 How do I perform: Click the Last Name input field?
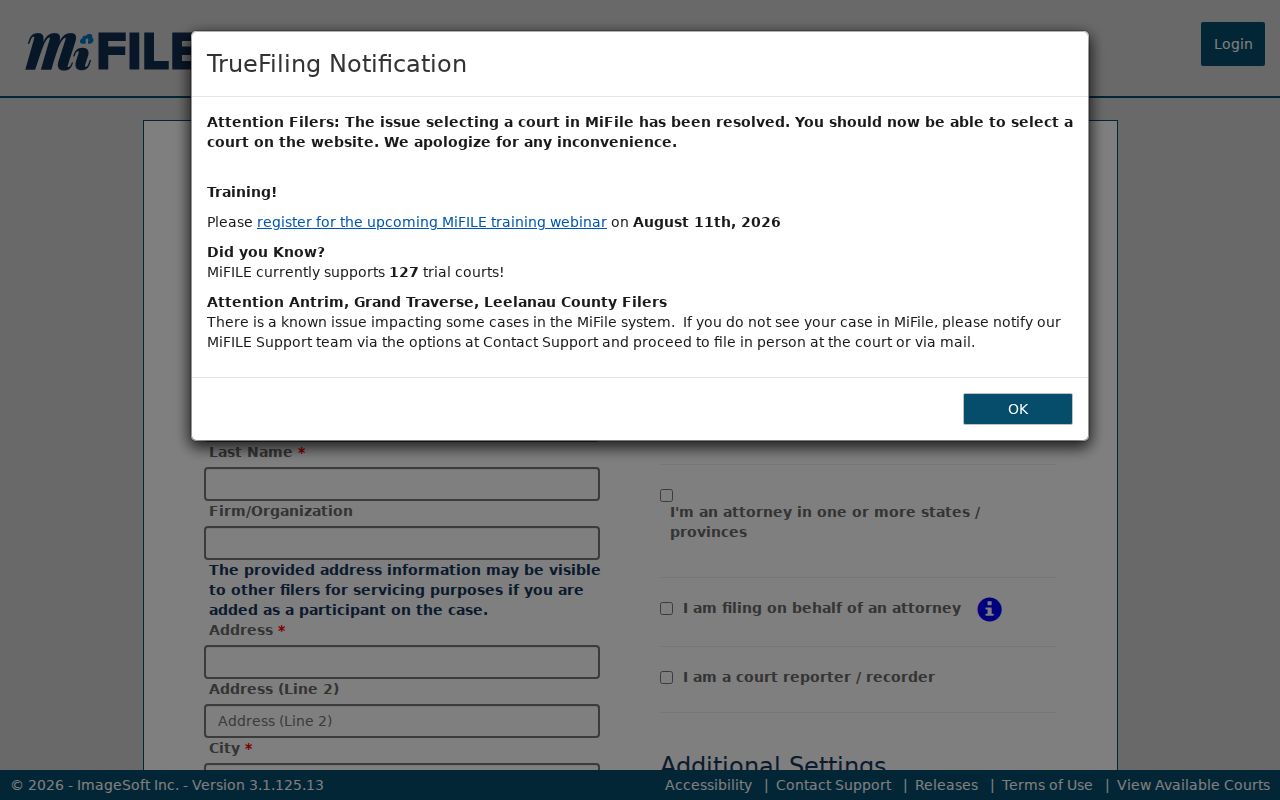coord(402,484)
